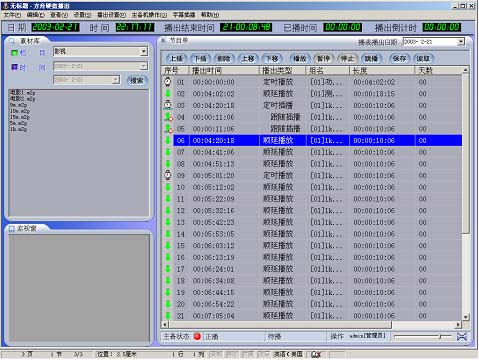This screenshot has width=479, height=360.
Task: Click the 读取 load button
Action: click(423, 59)
